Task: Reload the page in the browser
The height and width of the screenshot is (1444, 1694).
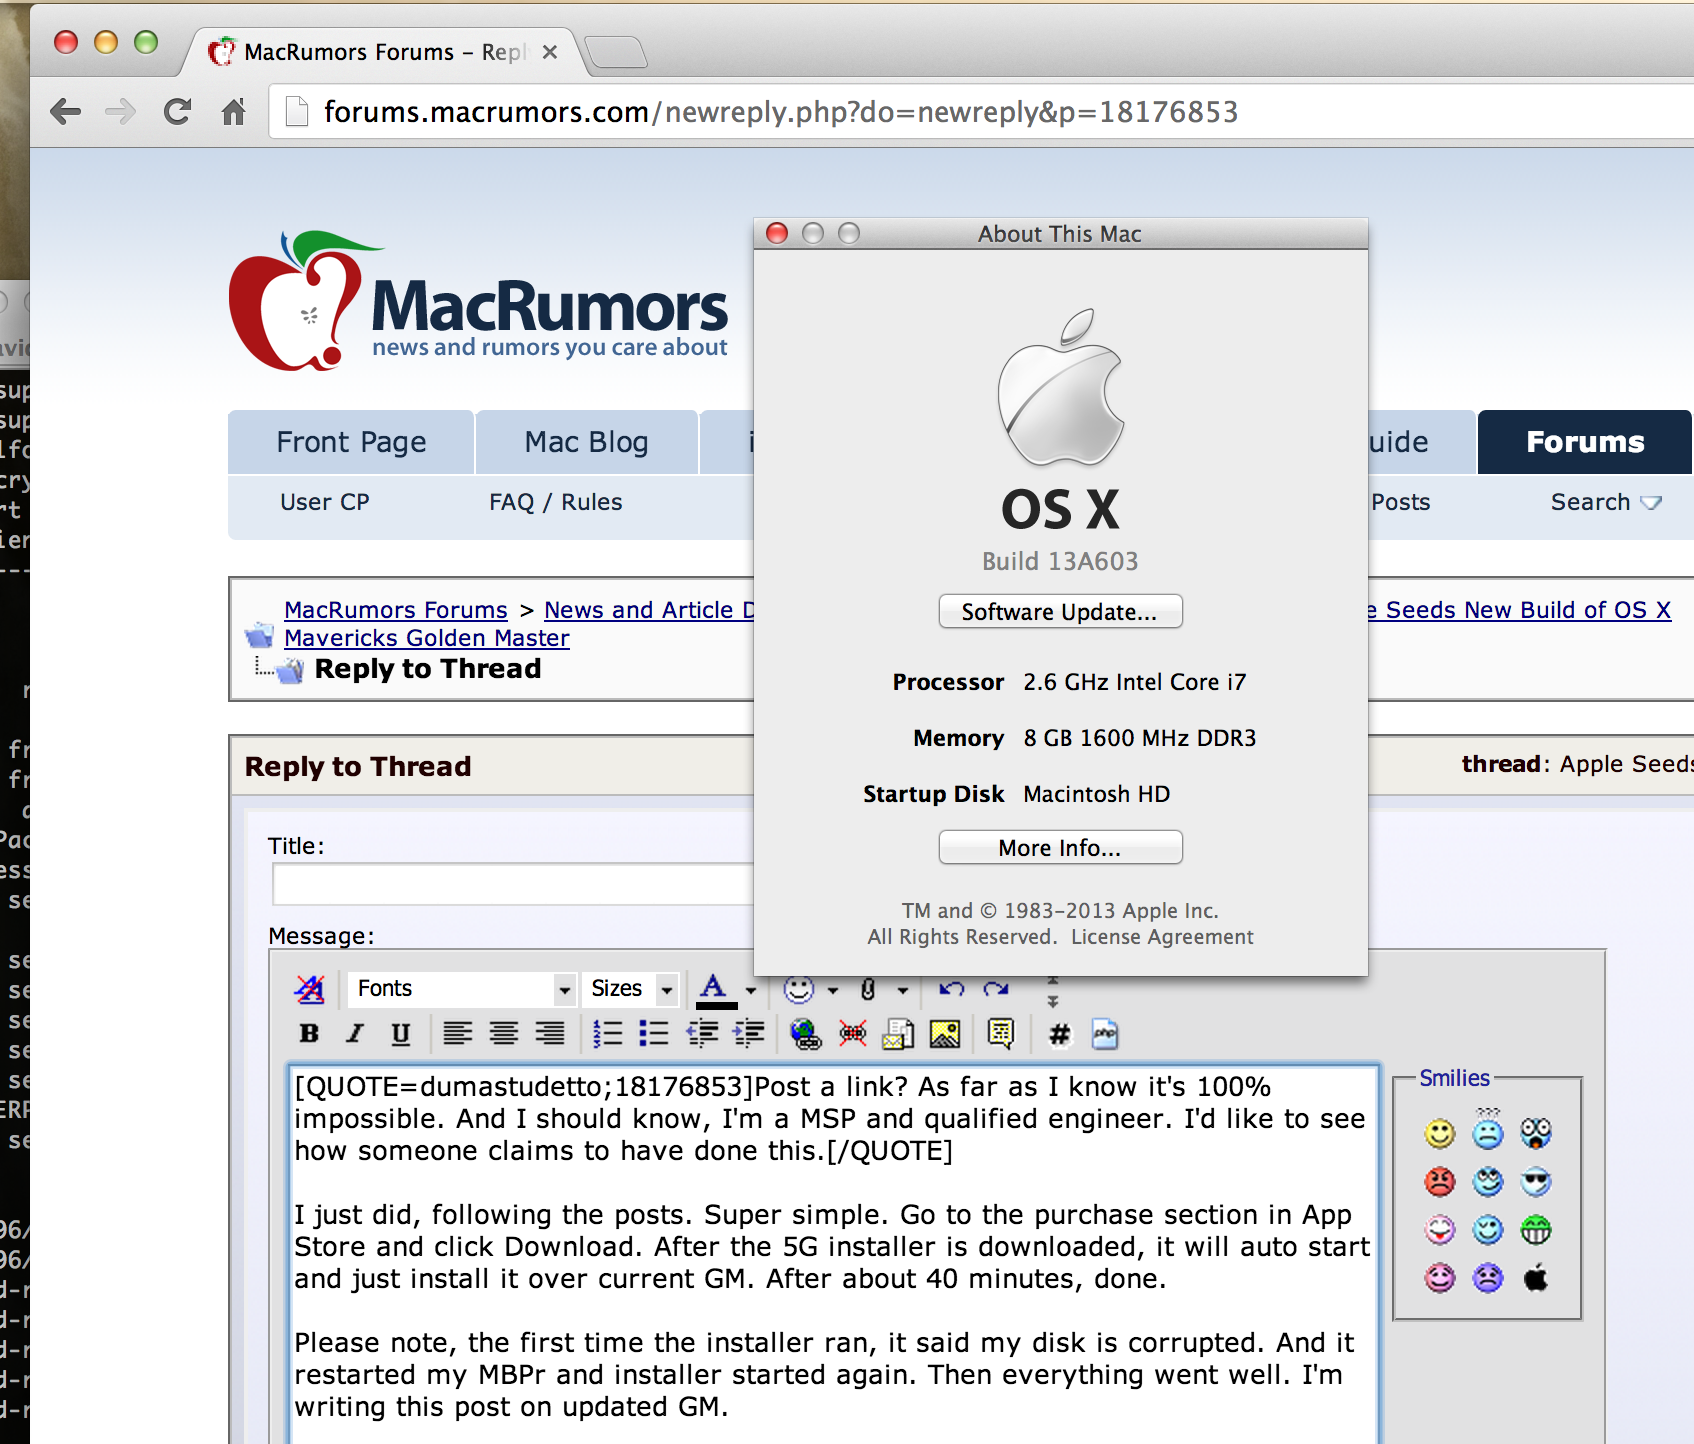Action: (x=177, y=112)
